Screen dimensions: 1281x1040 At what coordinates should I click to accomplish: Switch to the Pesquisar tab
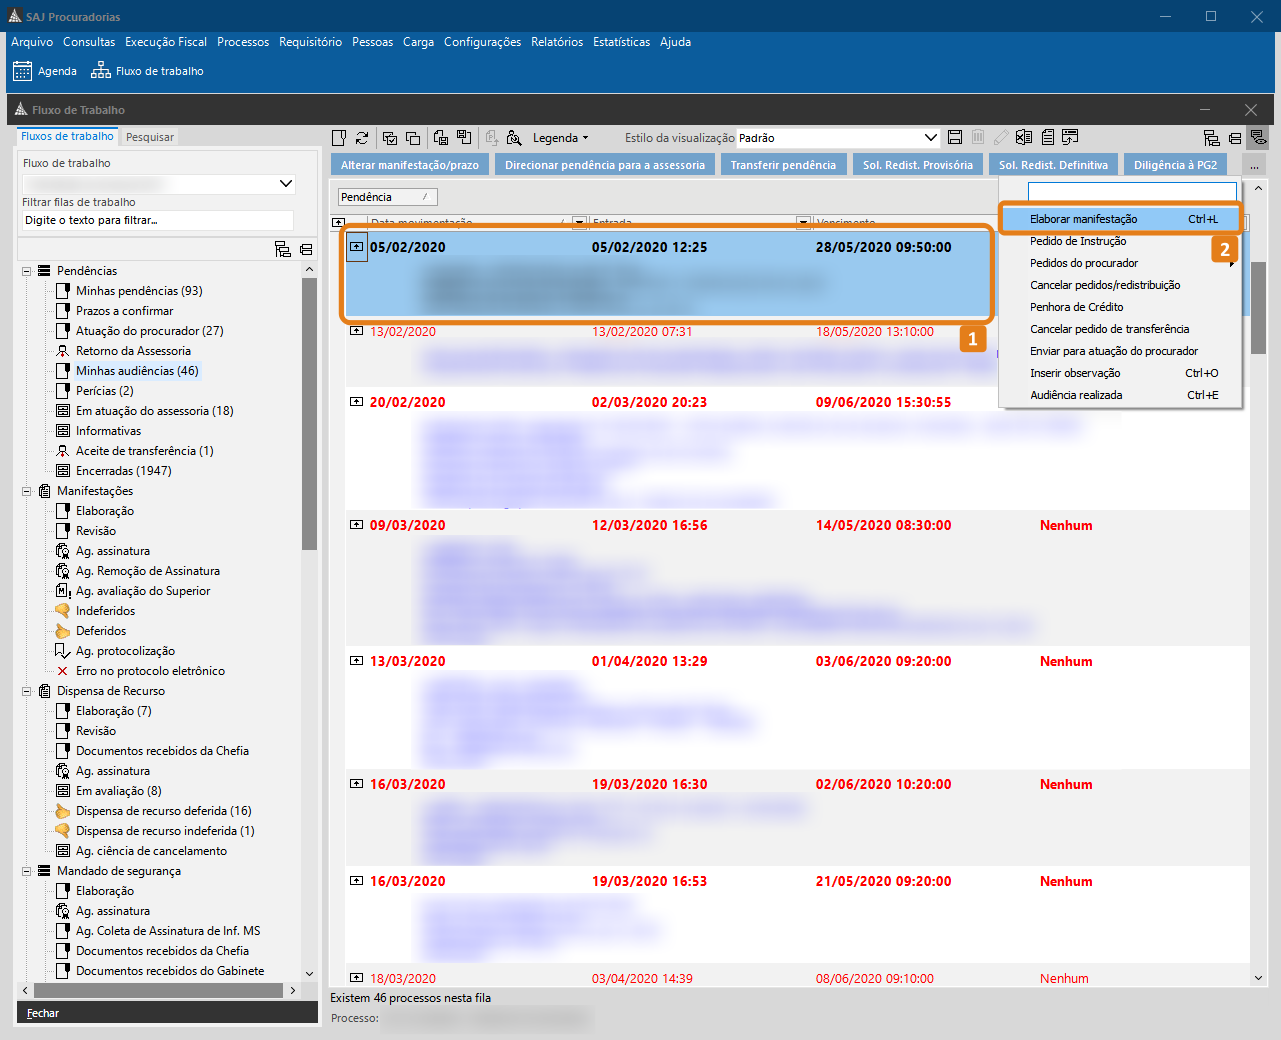coord(150,137)
